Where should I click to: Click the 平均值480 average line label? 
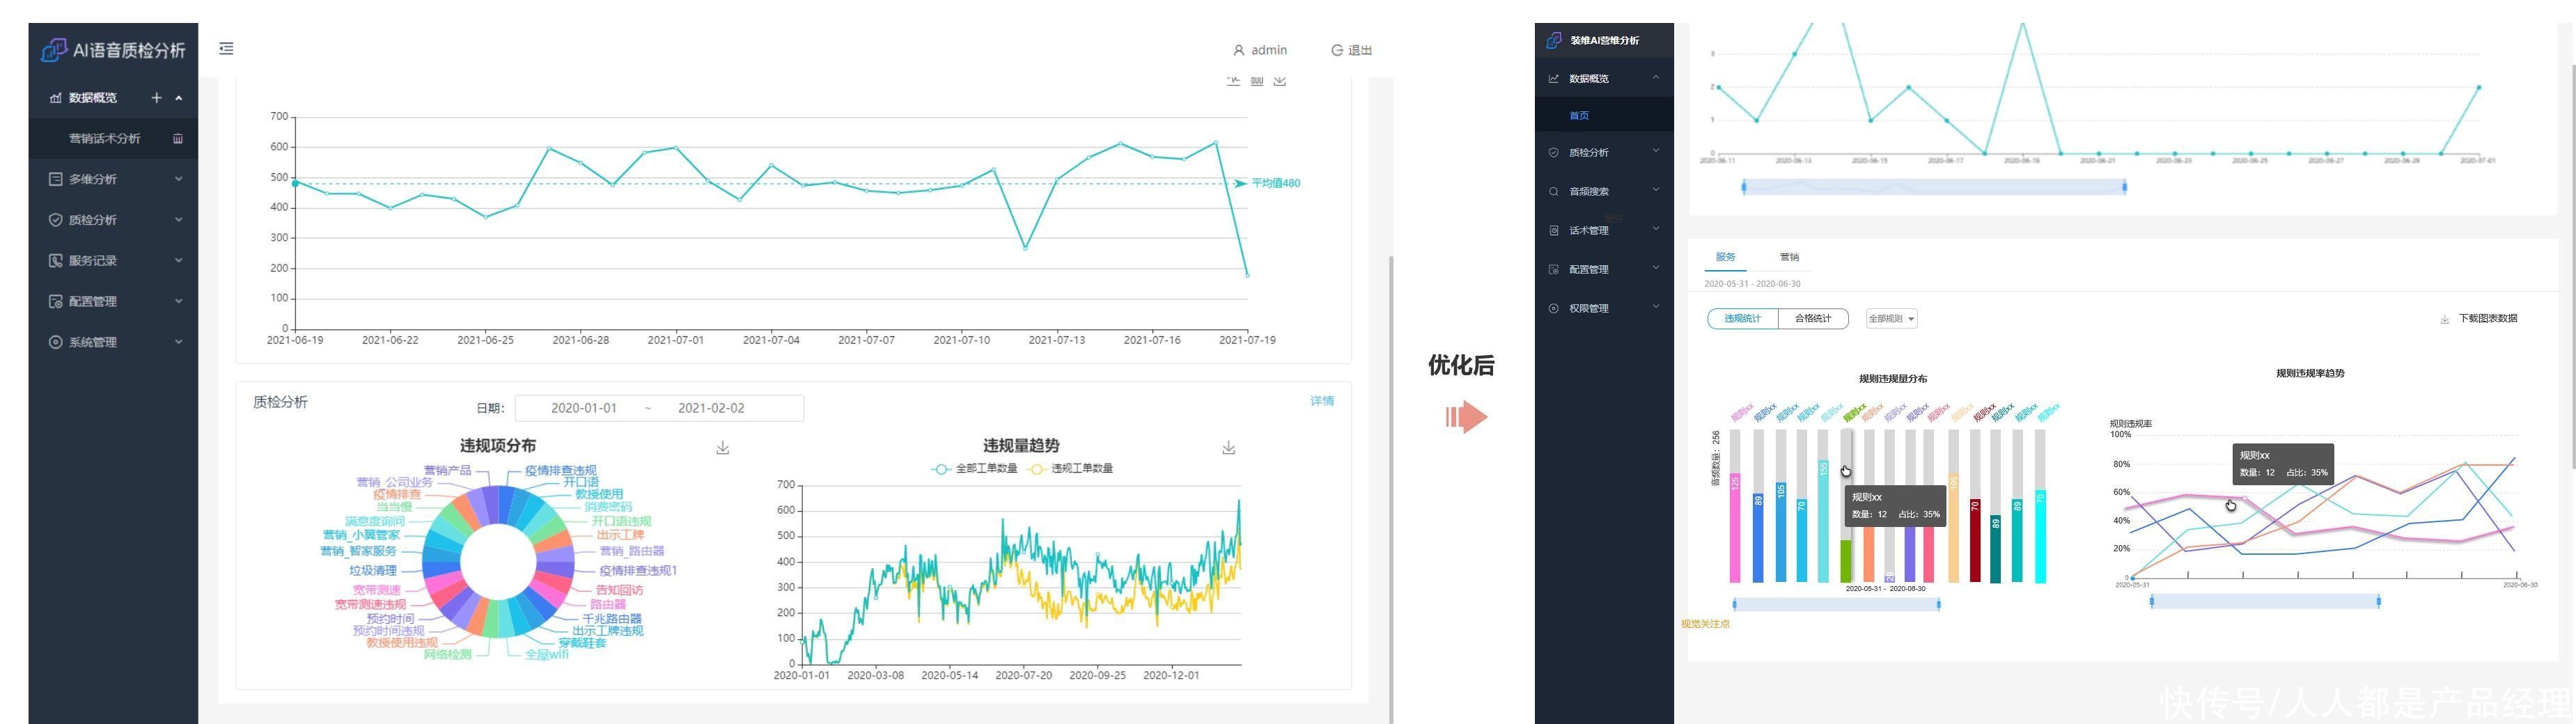[1276, 183]
